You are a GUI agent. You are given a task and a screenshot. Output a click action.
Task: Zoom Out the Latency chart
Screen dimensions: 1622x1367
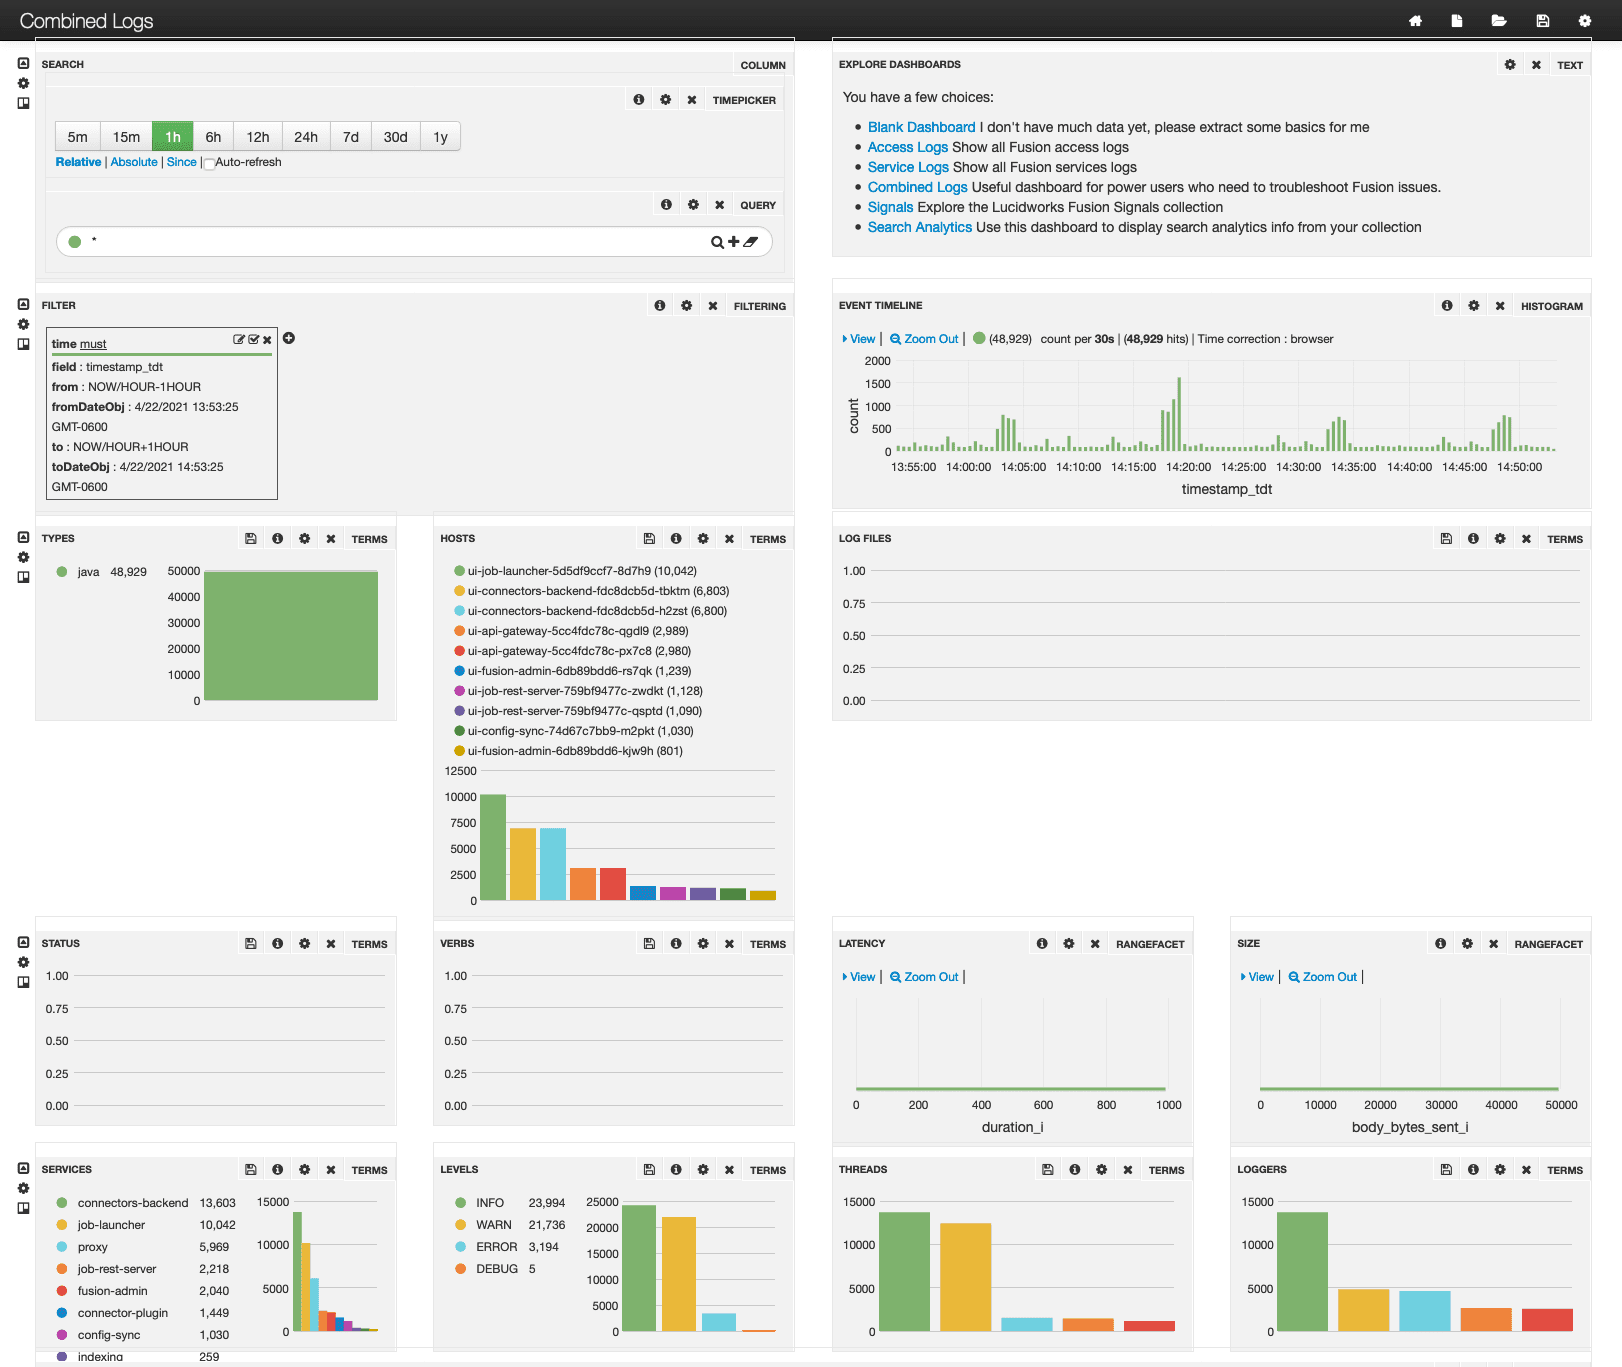[x=924, y=977]
